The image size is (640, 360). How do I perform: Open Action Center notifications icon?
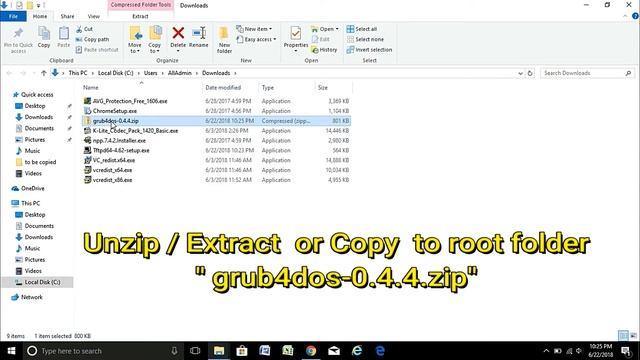click(x=626, y=351)
